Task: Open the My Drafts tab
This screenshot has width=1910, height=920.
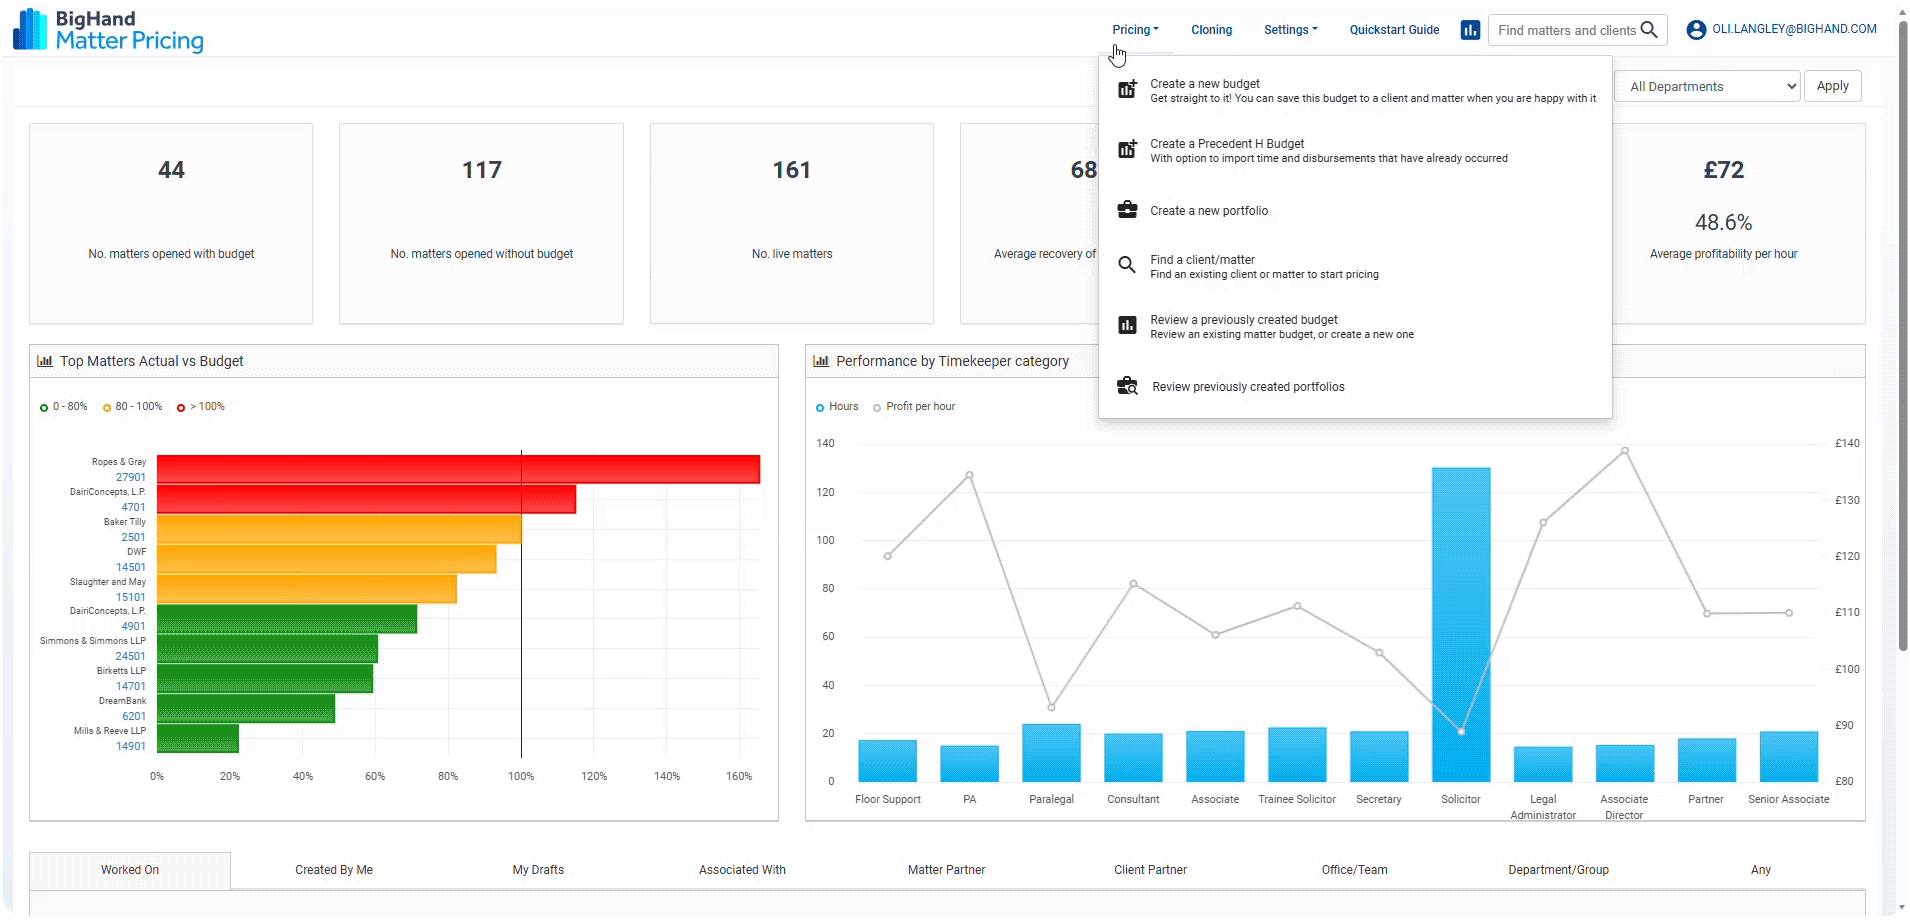Action: point(538,870)
